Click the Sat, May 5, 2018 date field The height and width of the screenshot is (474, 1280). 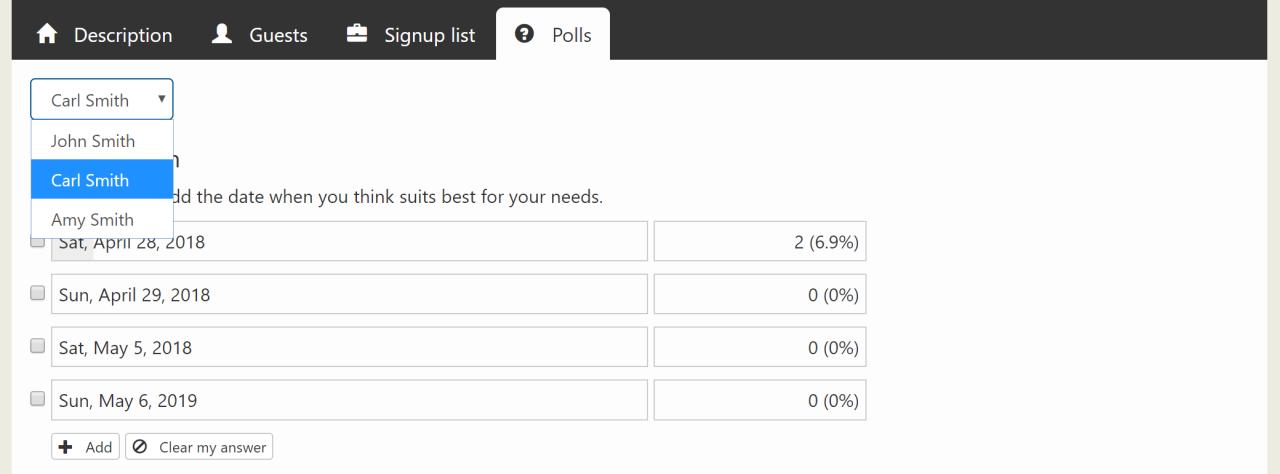coord(349,347)
